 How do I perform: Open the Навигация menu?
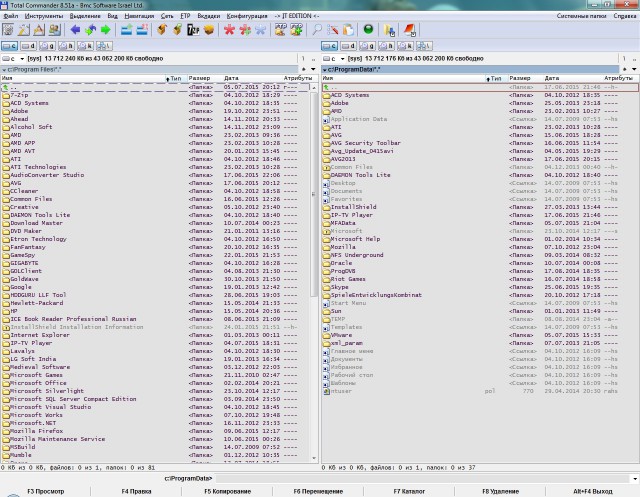pos(139,16)
